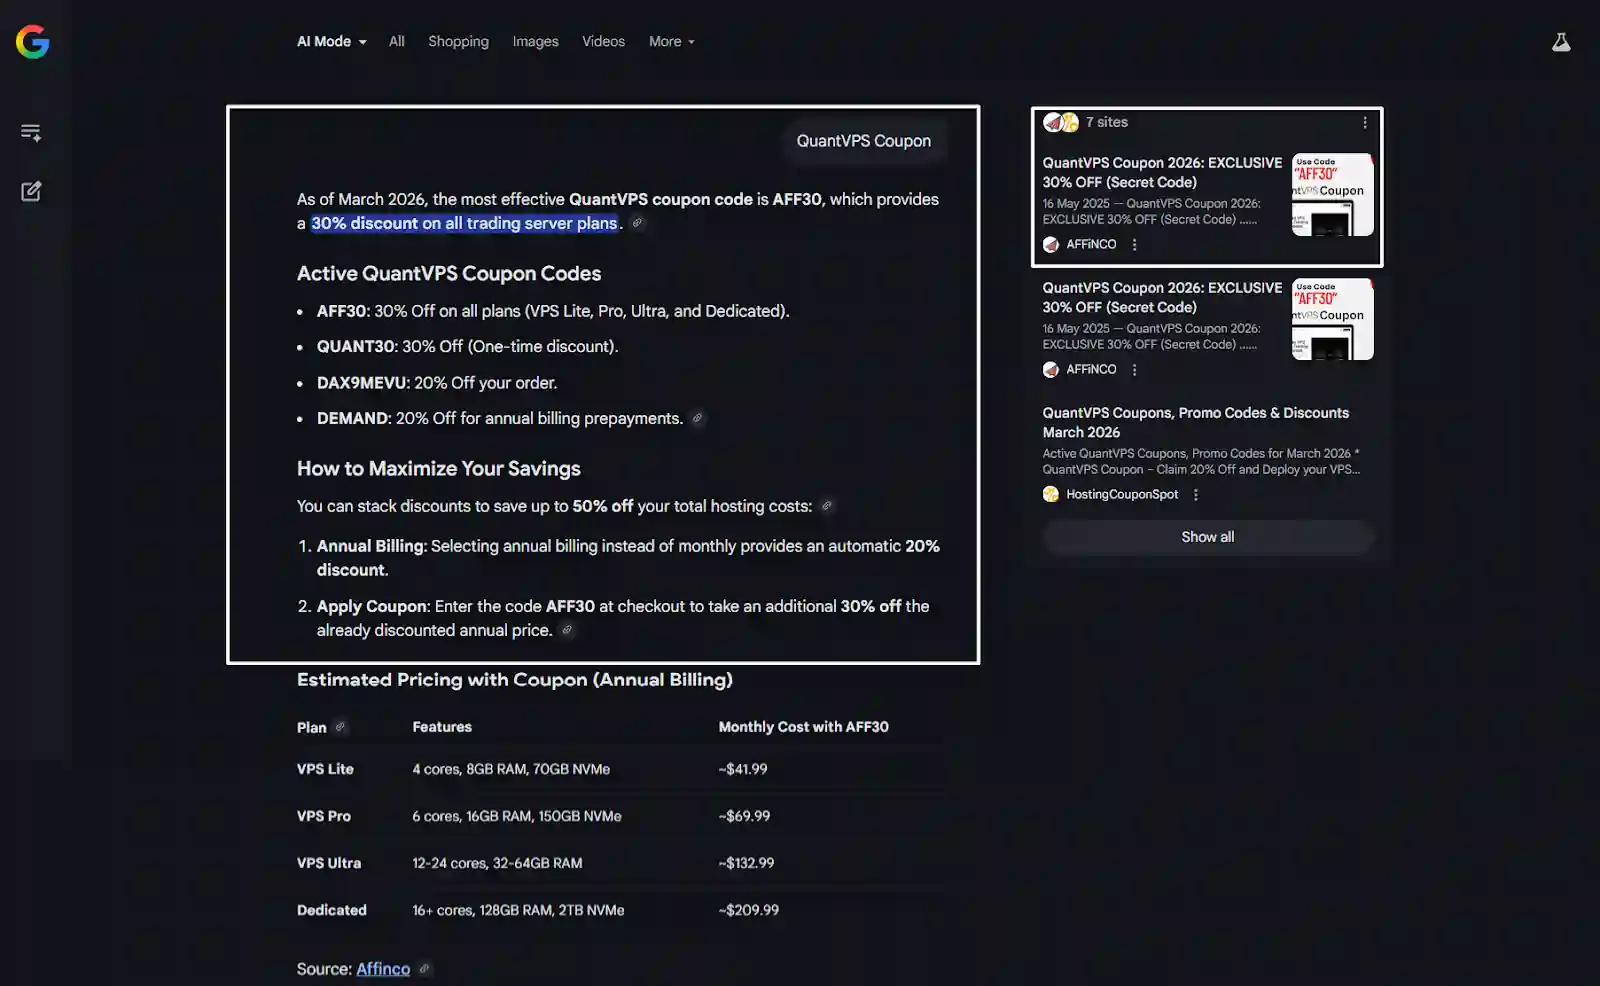This screenshot has height=986, width=1600.
Task: Click 'Active QuantVPS Coupon Codes' heading
Action: coord(449,273)
